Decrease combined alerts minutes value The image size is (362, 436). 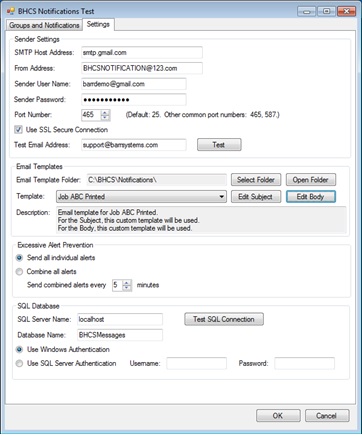click(127, 288)
